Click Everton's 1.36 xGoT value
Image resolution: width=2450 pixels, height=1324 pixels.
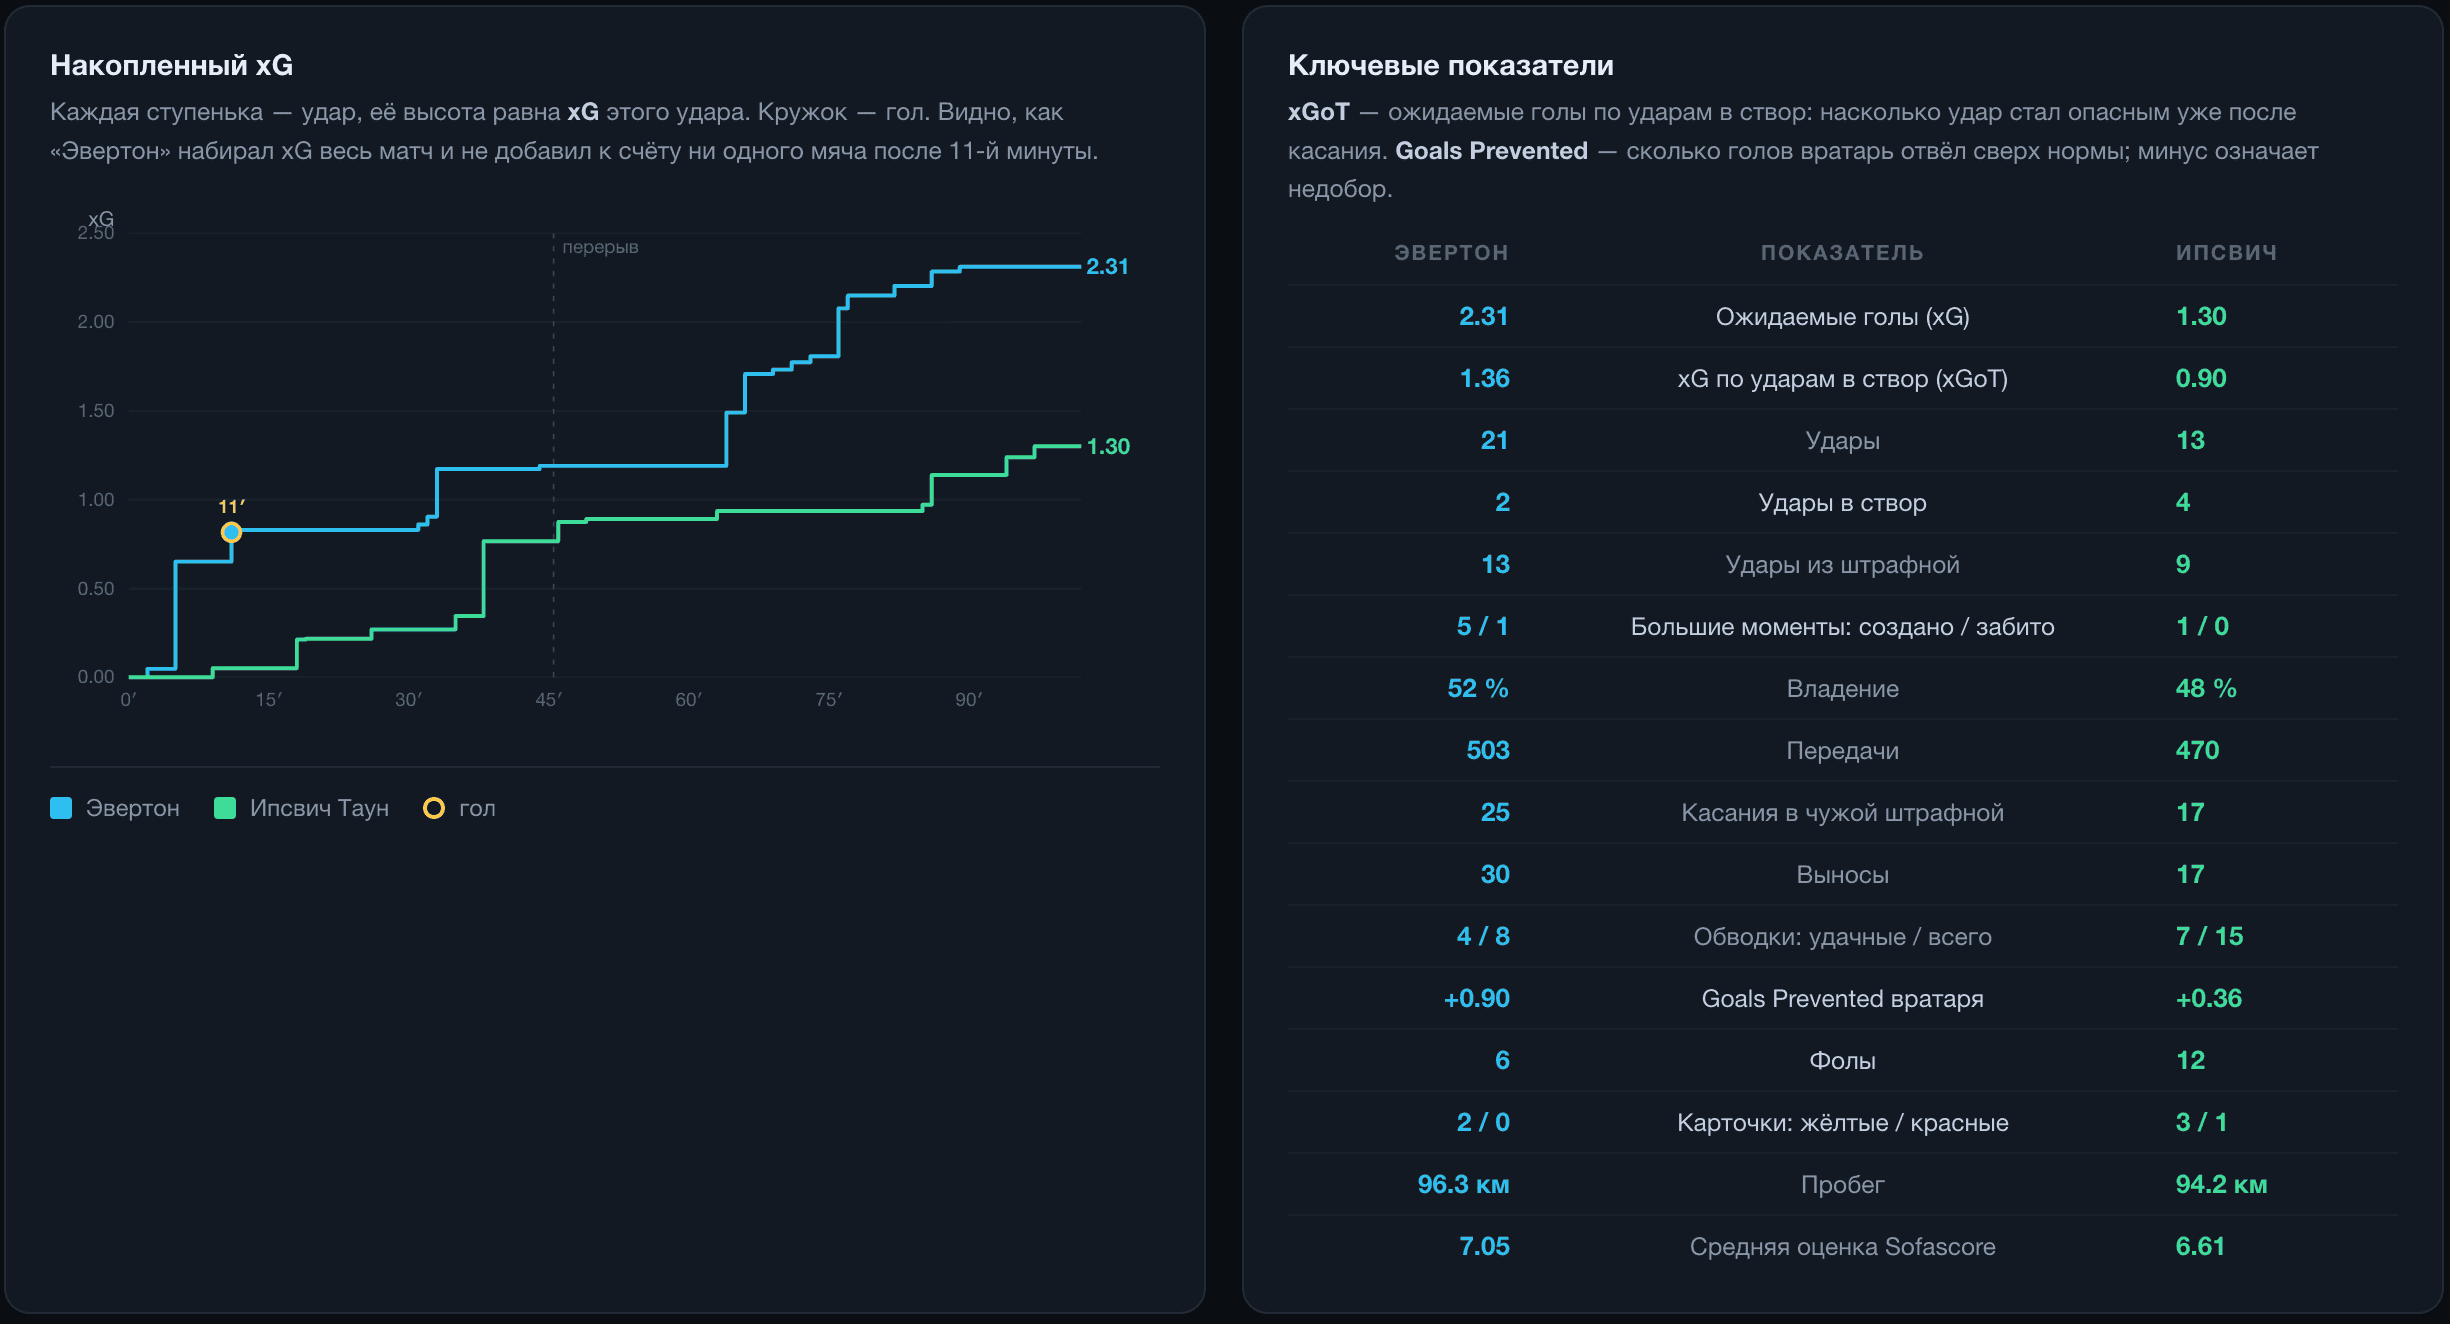(1484, 378)
